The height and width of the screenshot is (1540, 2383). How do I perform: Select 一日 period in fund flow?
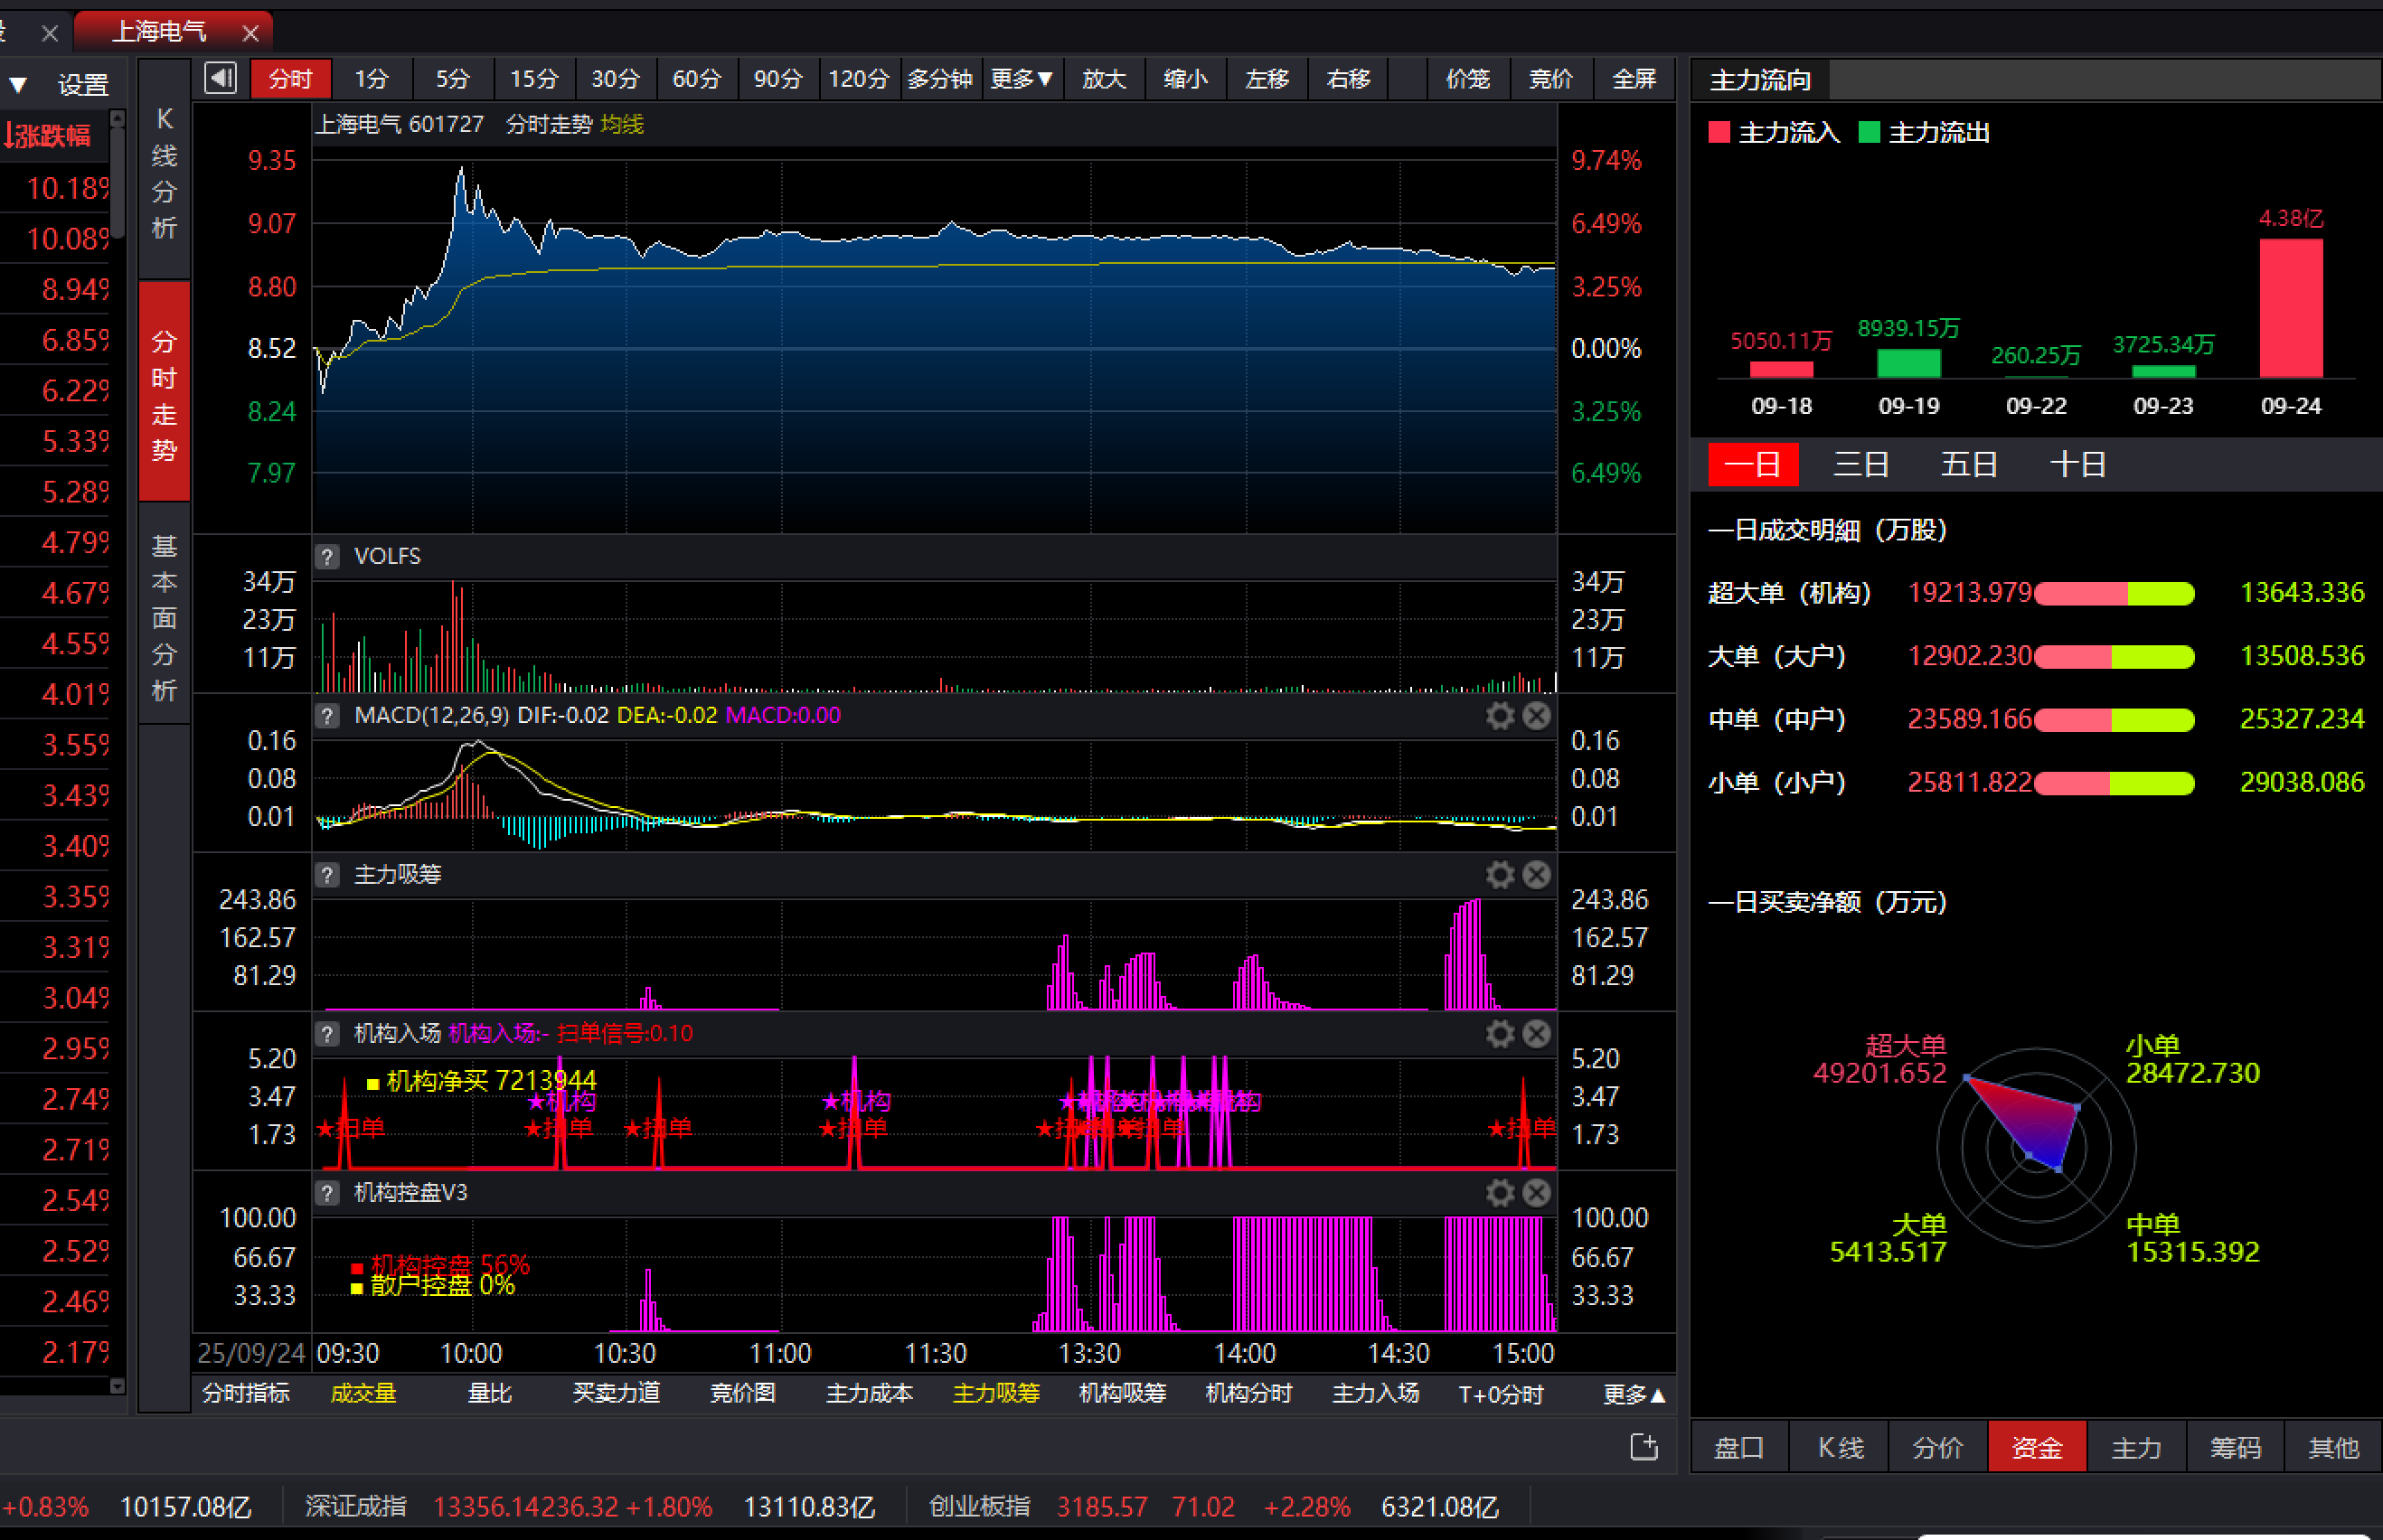(1753, 465)
